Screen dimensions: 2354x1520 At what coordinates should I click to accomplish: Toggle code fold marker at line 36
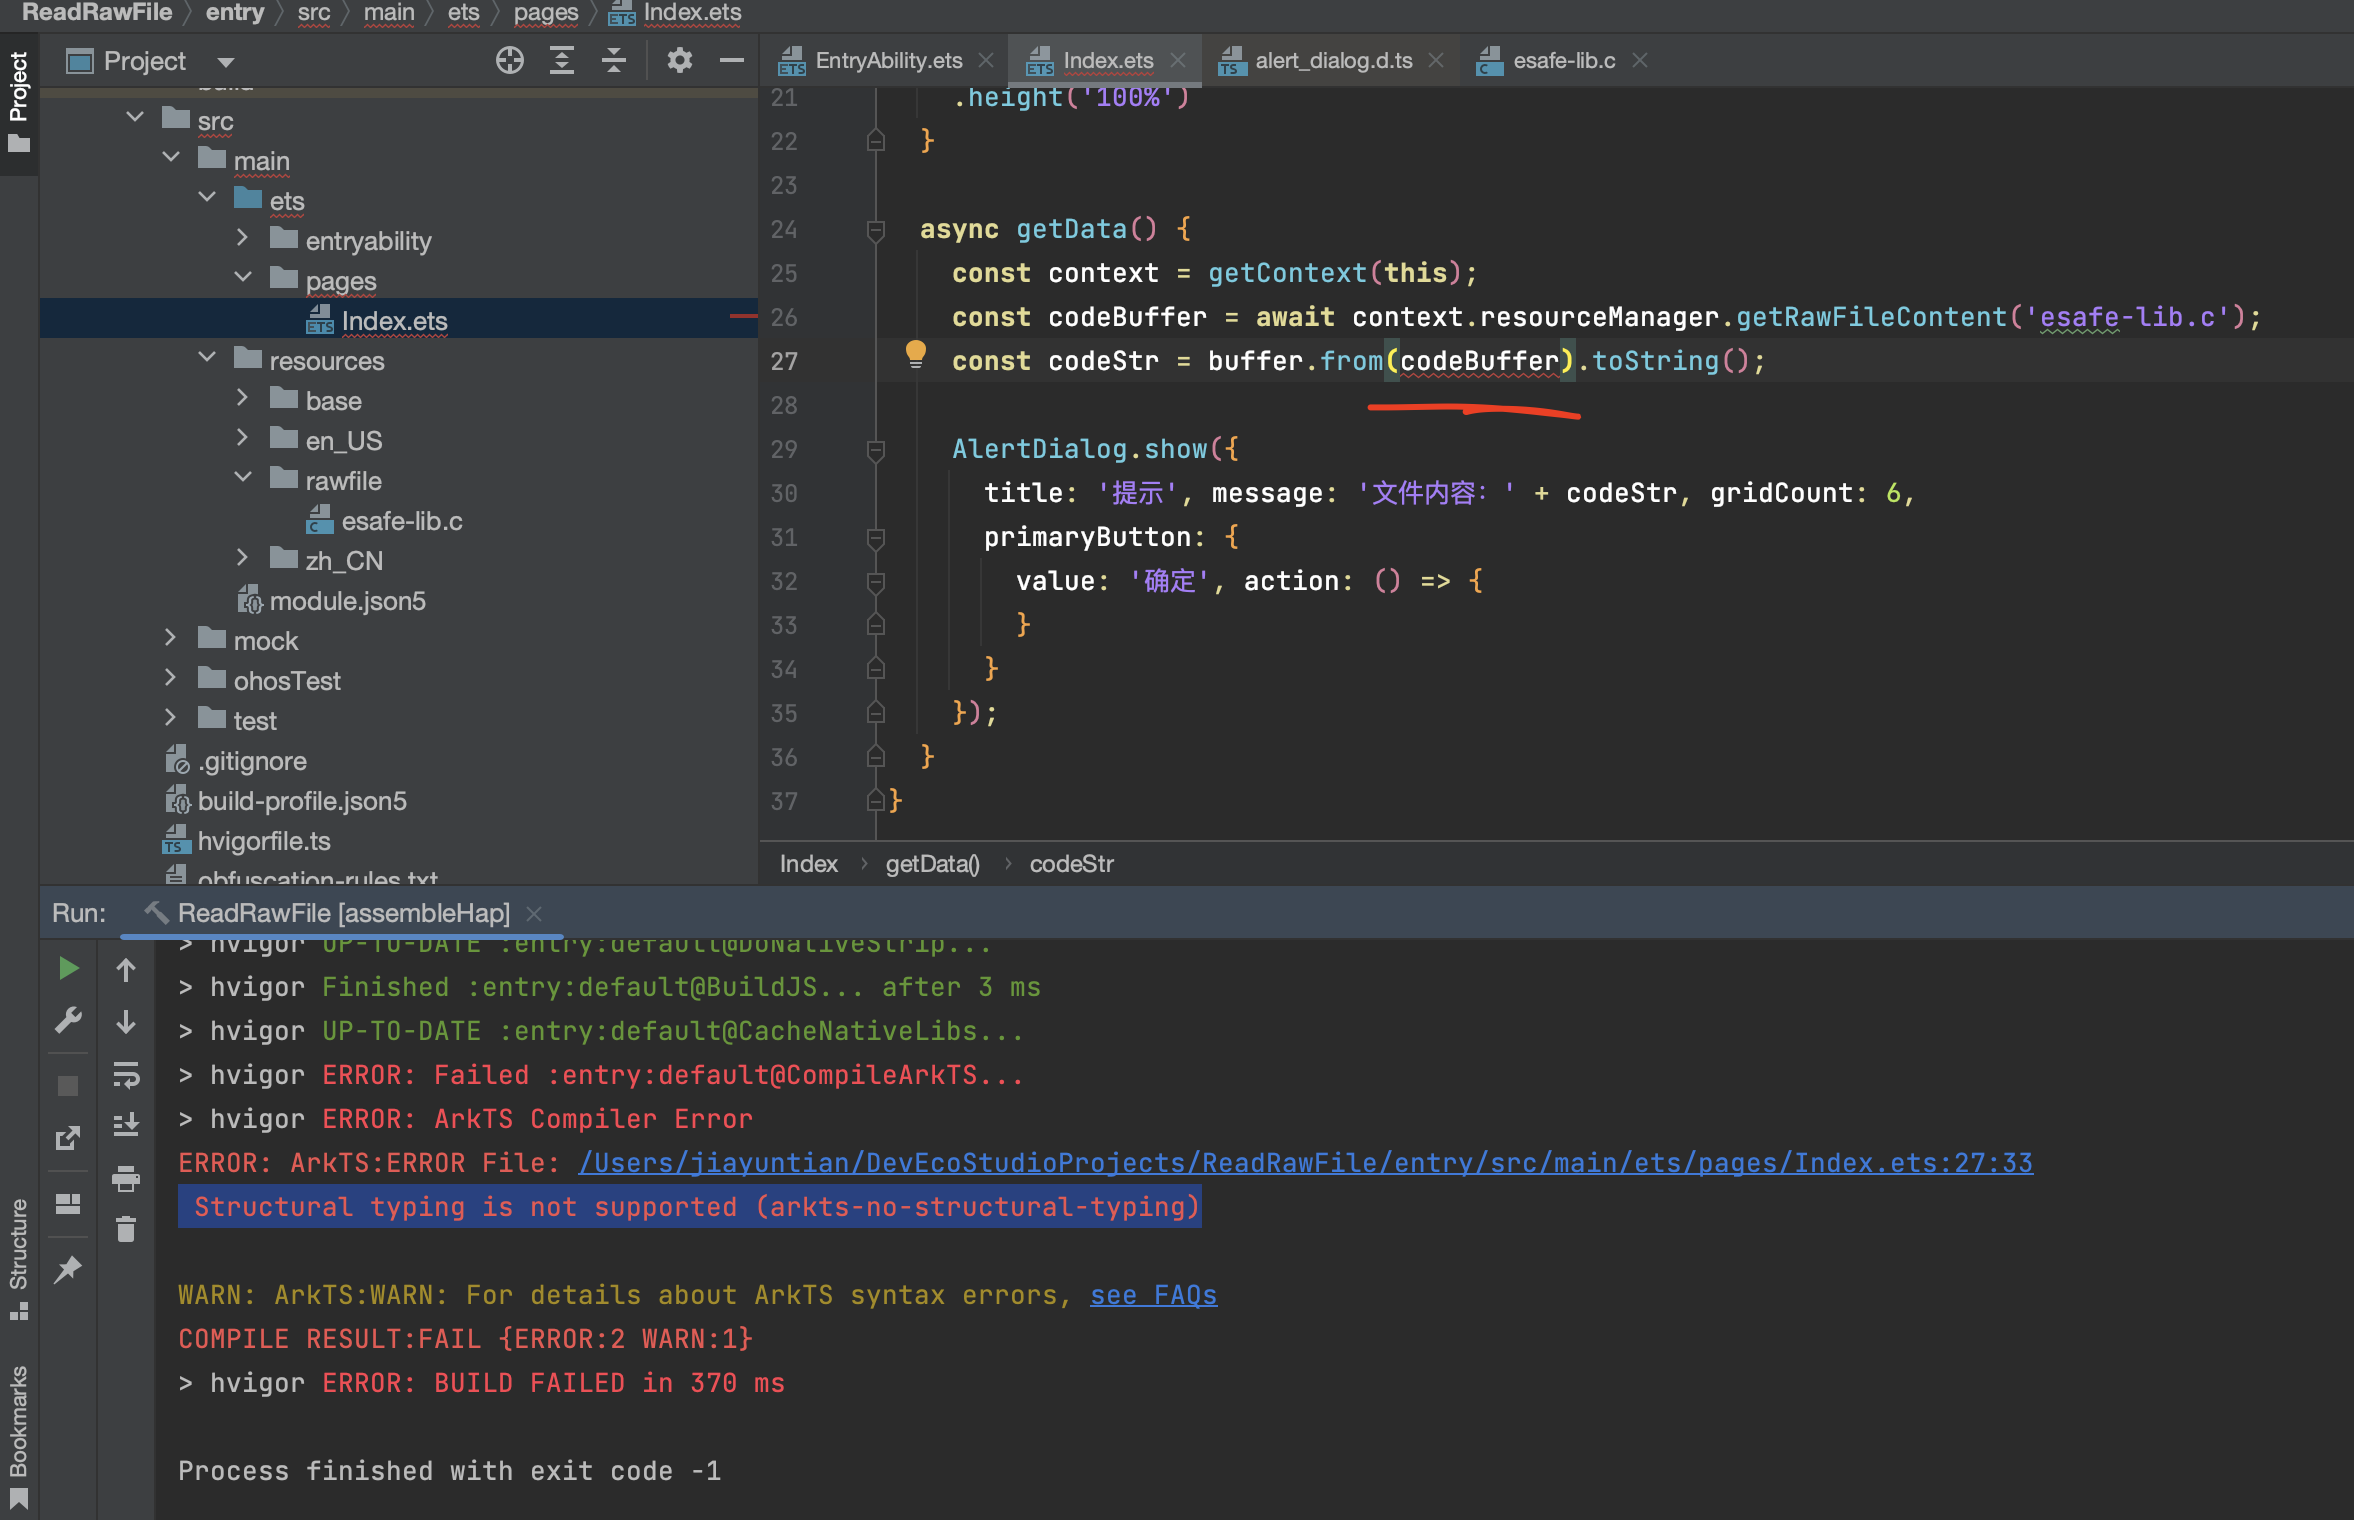(875, 758)
